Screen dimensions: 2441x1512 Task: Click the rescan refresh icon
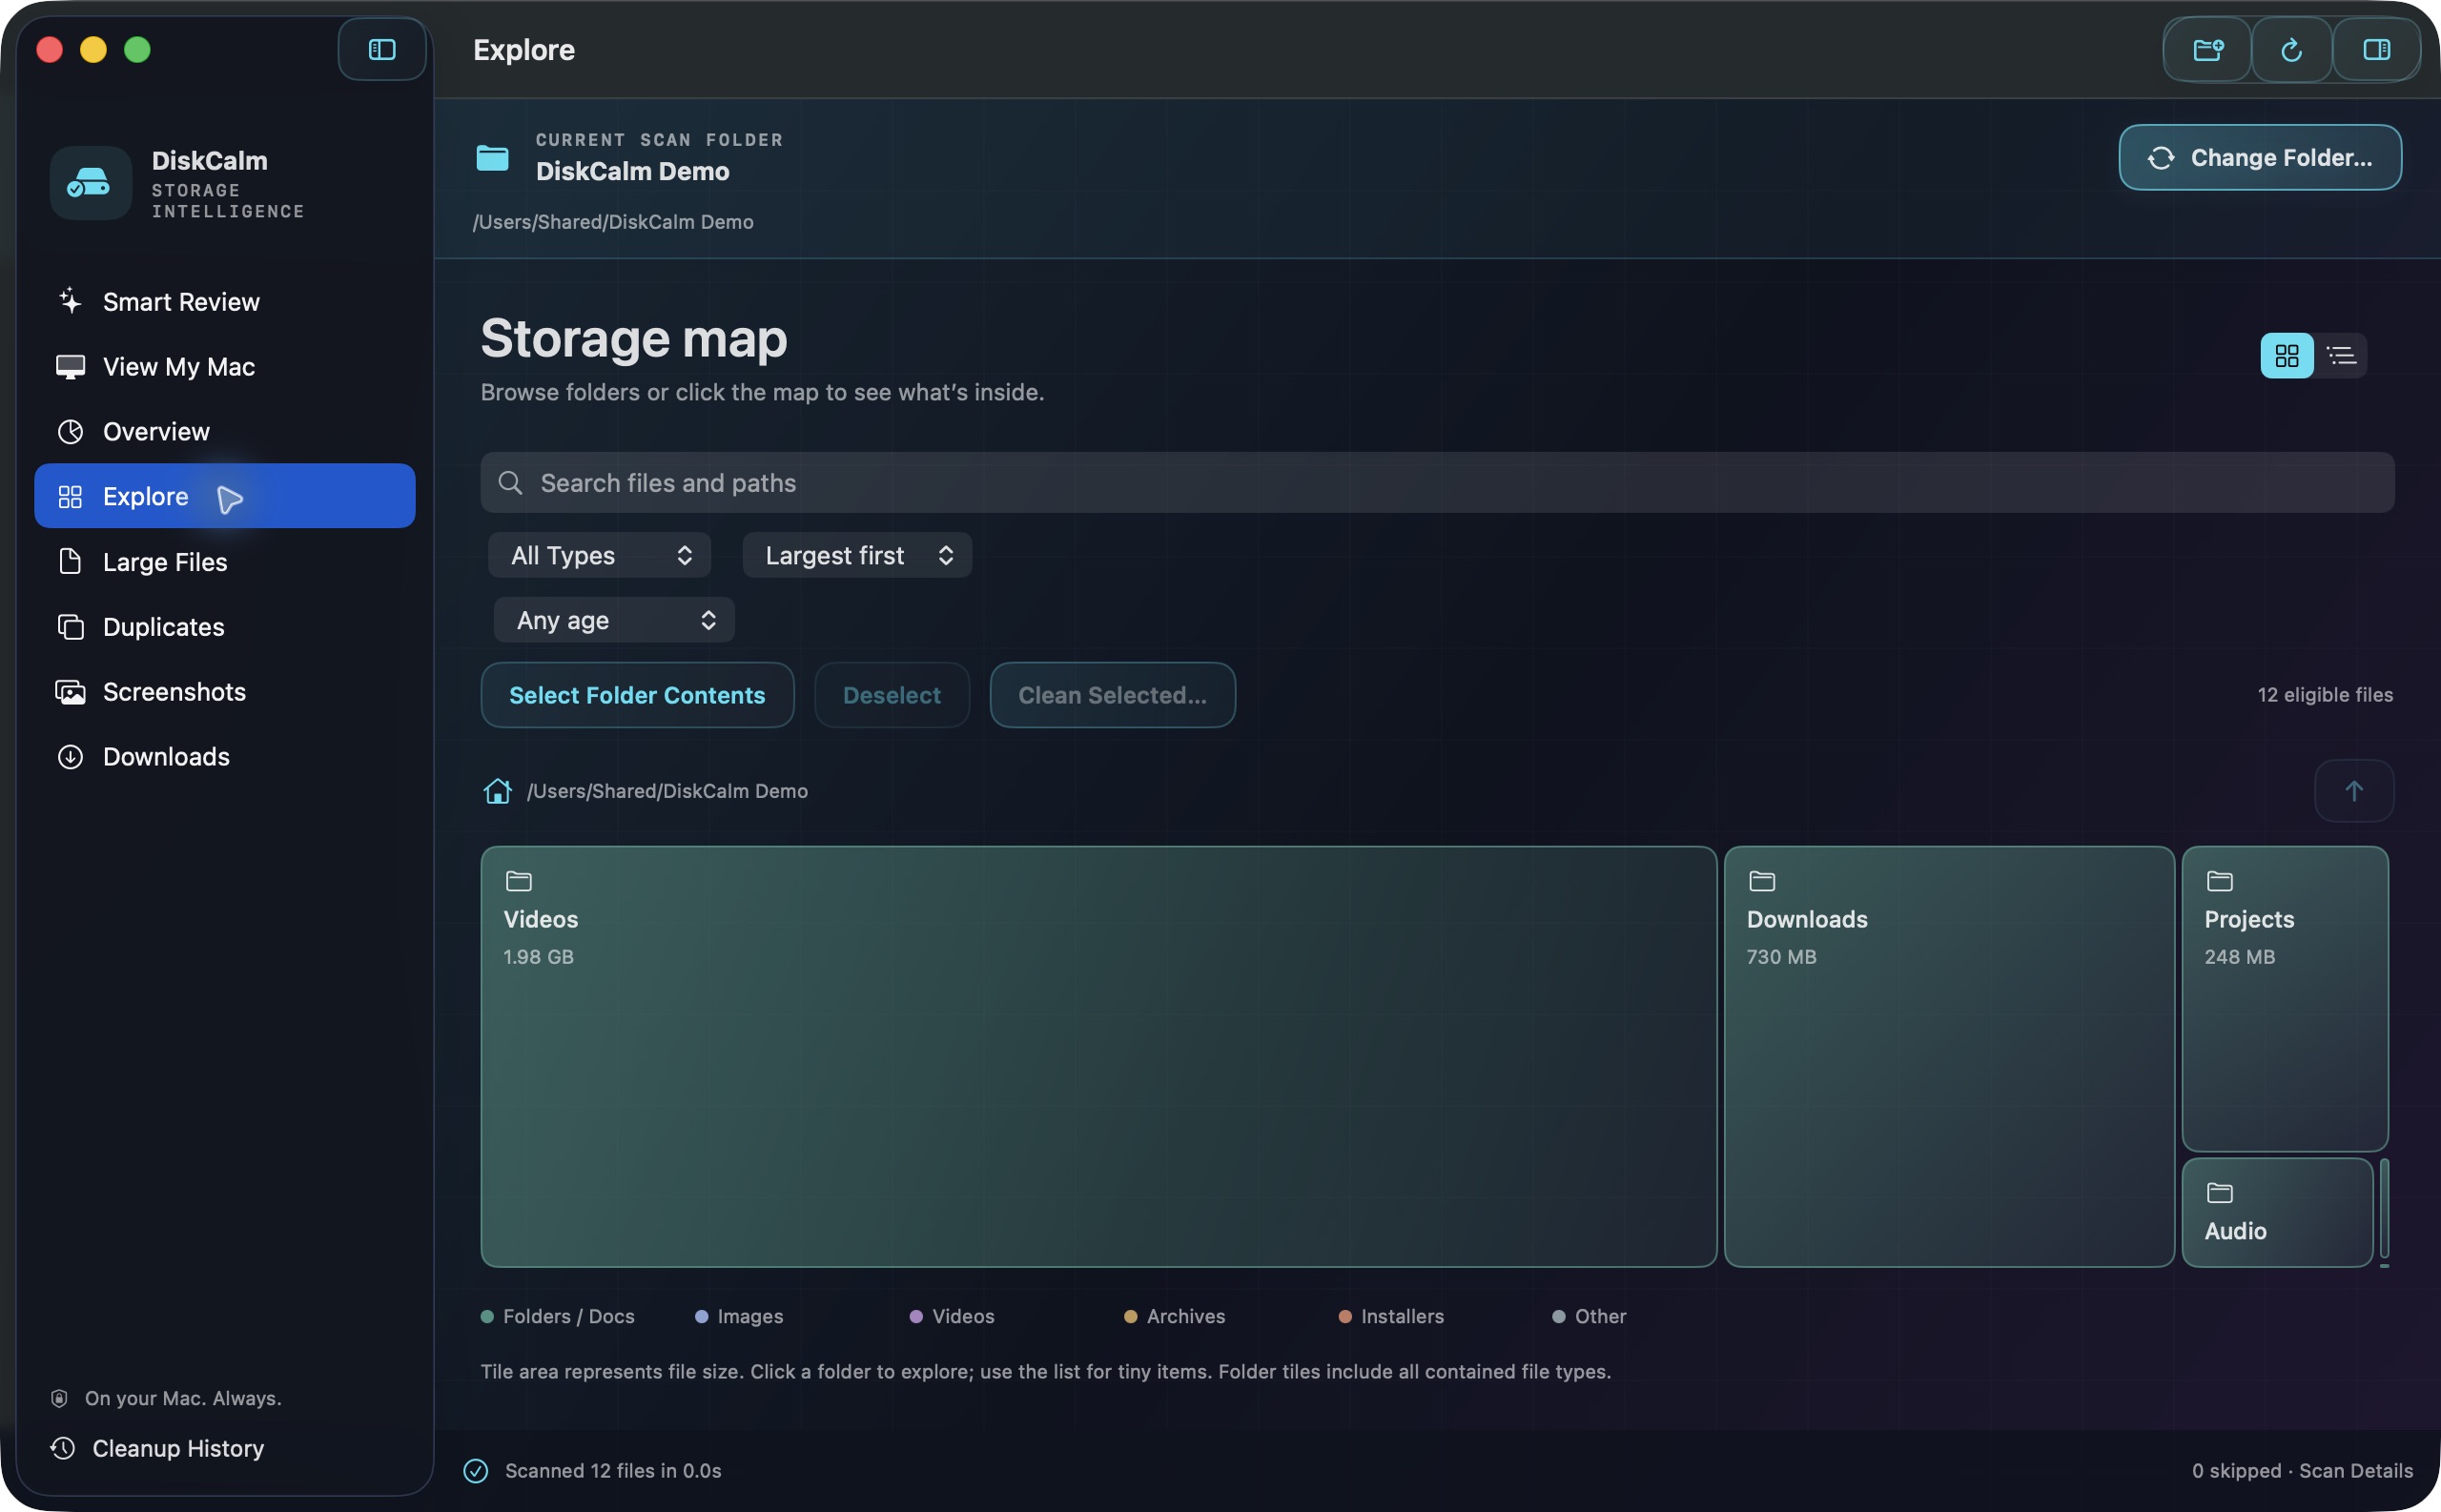[2291, 49]
